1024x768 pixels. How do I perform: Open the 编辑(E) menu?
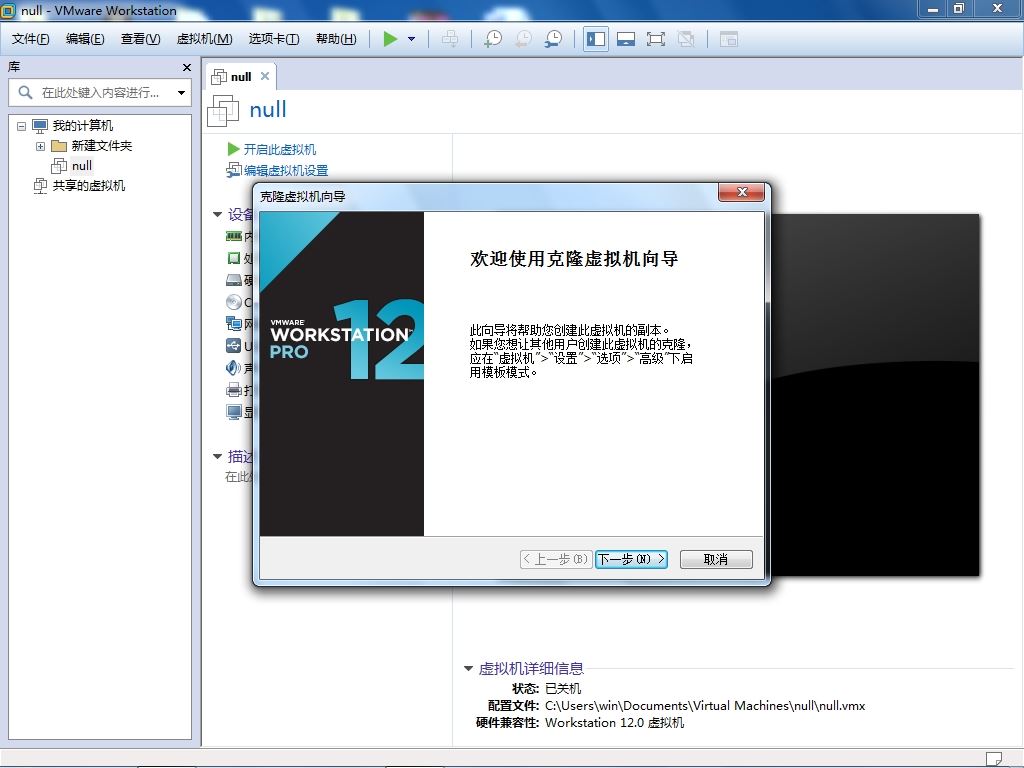tap(85, 39)
